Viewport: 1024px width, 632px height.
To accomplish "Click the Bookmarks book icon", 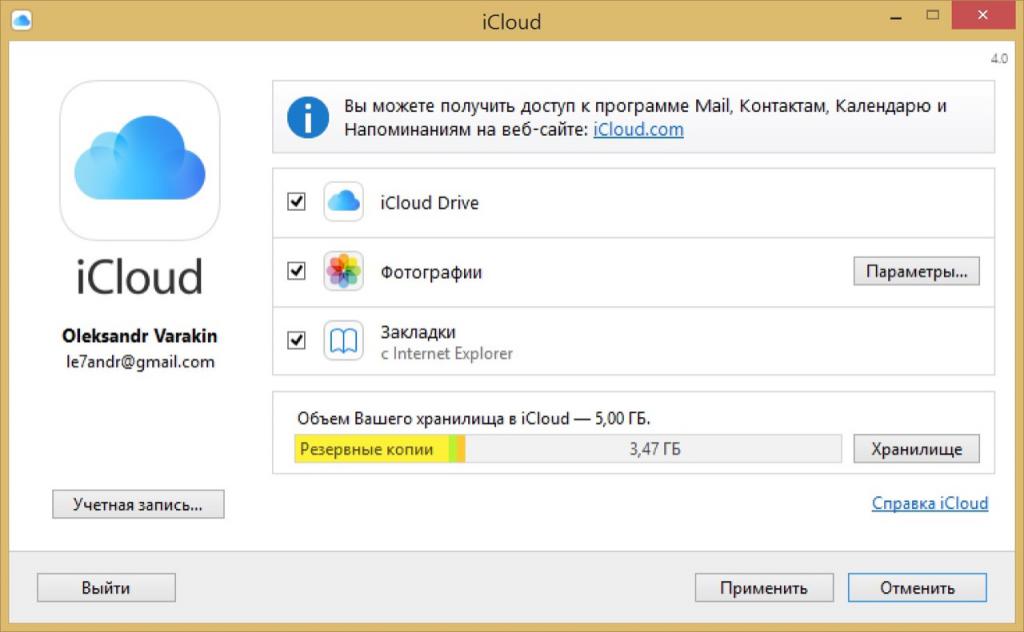I will tap(343, 341).
